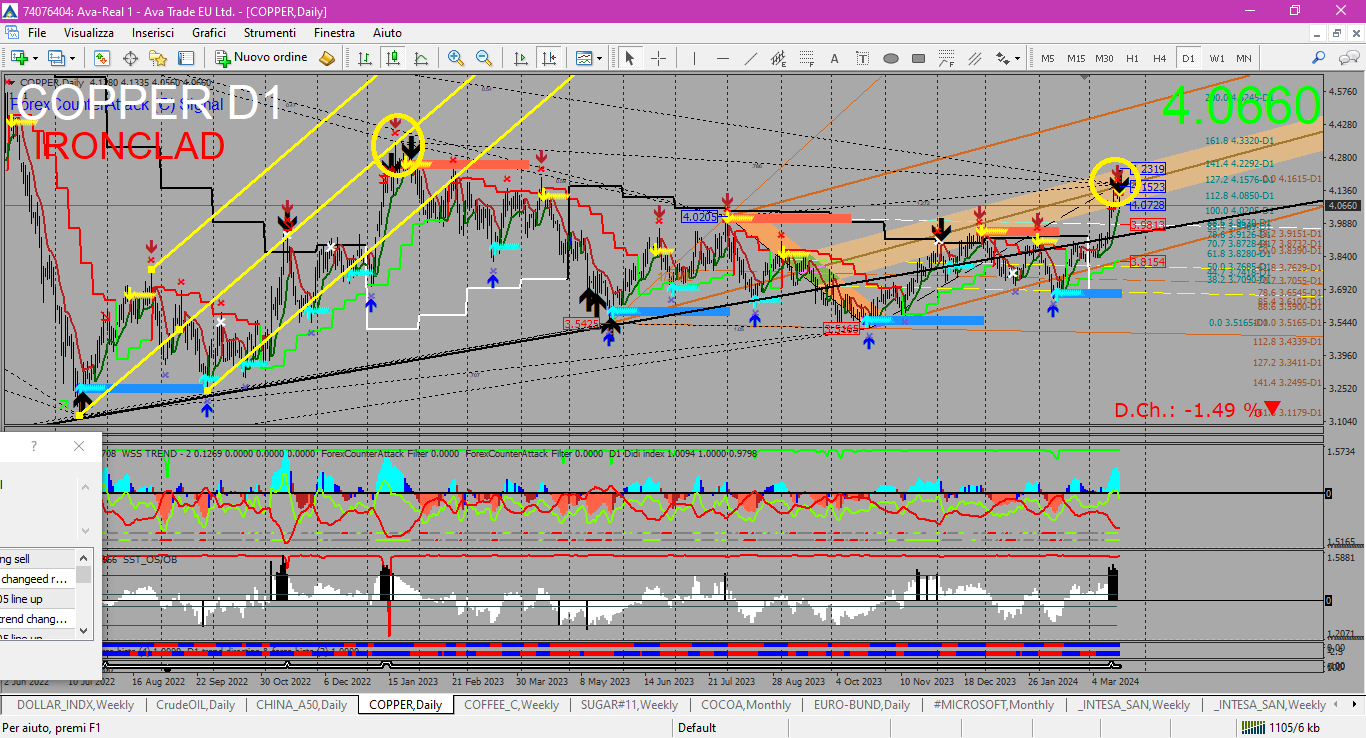Screen dimensions: 1366x738
Task: Select the parallel lines tool in the toolbar
Action: pyautogui.click(x=974, y=58)
